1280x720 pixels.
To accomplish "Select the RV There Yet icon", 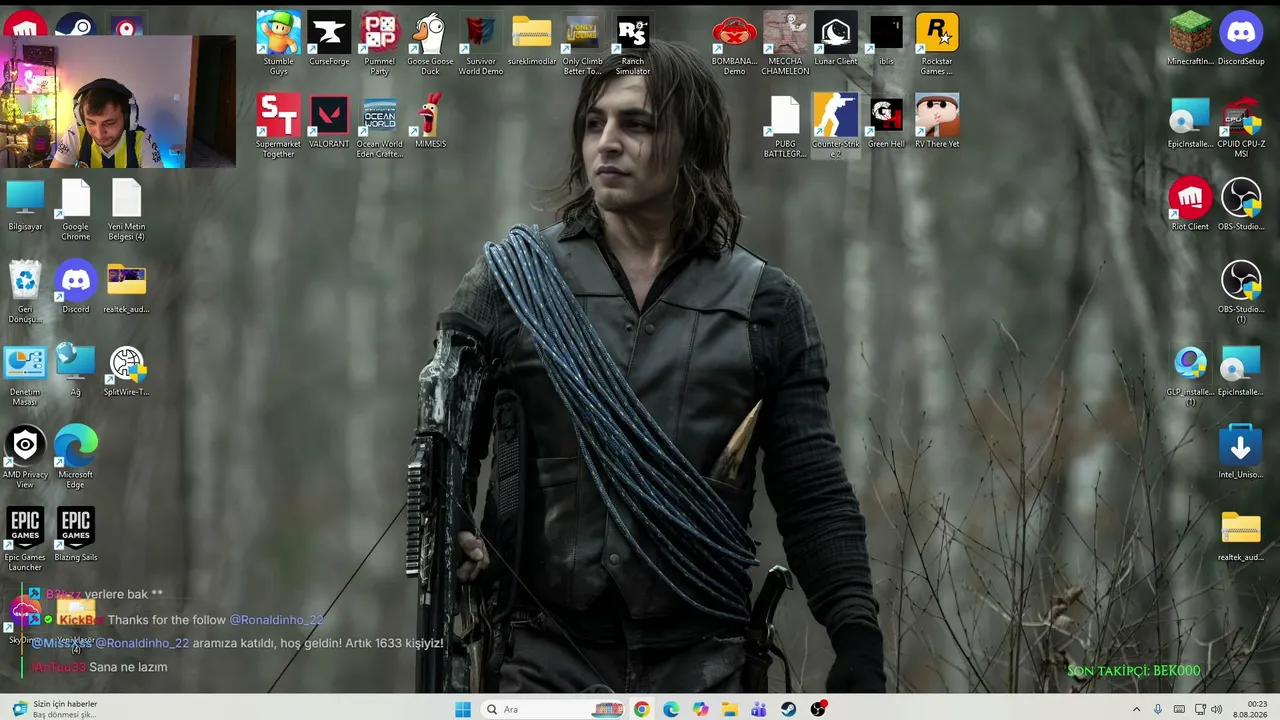I will pos(937,122).
